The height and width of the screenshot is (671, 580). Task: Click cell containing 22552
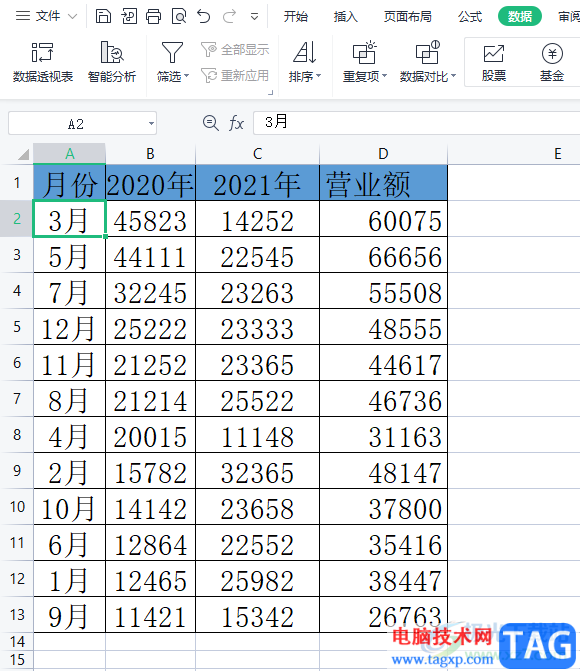point(257,543)
